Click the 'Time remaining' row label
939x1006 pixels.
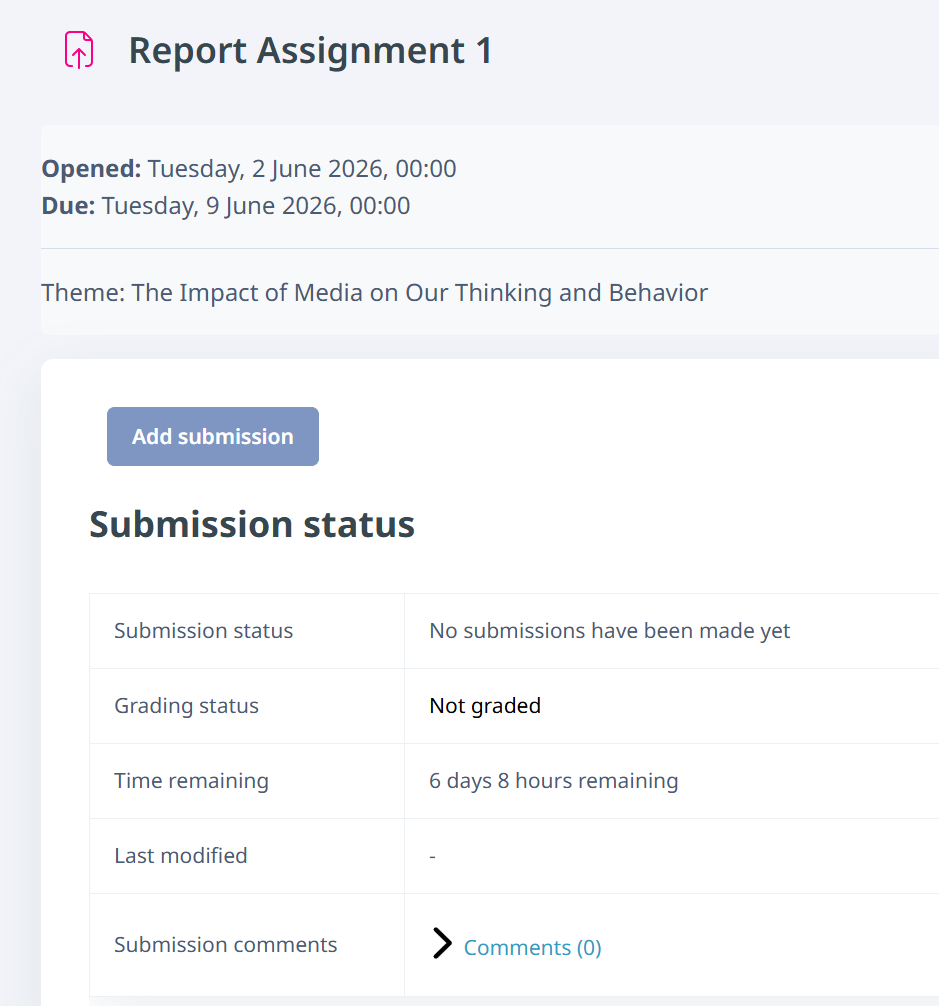tap(191, 781)
